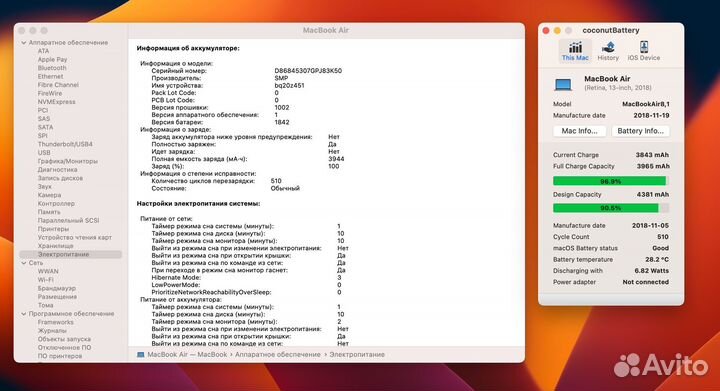Click the Design Capacity 4381 mAh value

(x=652, y=195)
